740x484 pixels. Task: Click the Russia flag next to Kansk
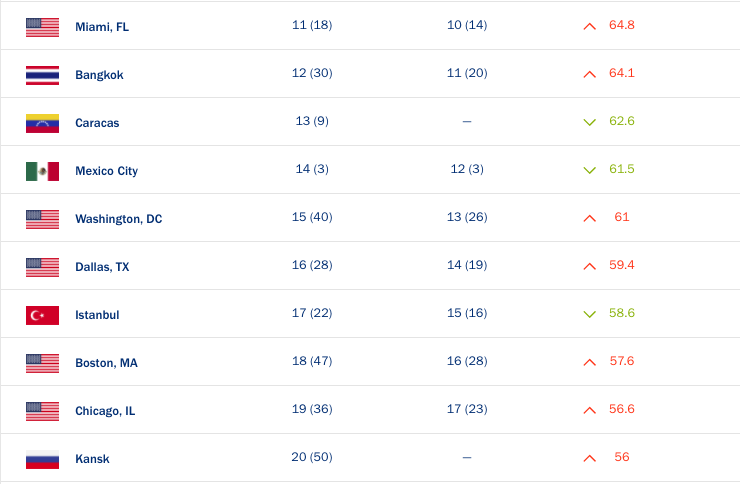[42, 459]
